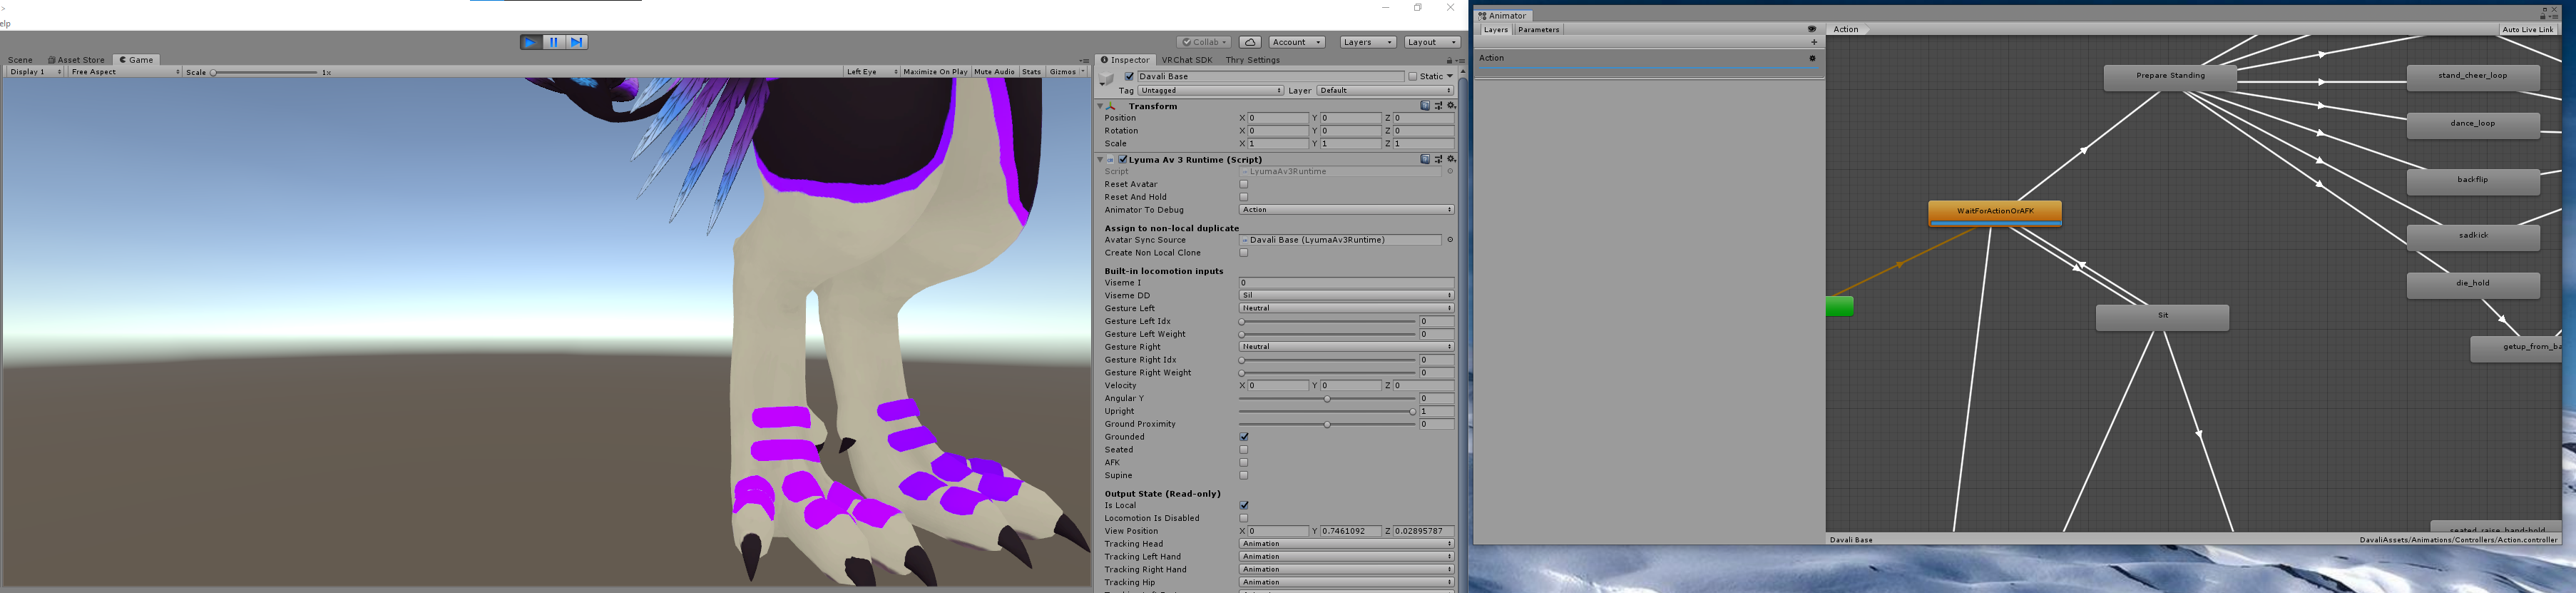Click the object picker beside Avatar Sync Source
2576x593 pixels.
pyautogui.click(x=1450, y=240)
